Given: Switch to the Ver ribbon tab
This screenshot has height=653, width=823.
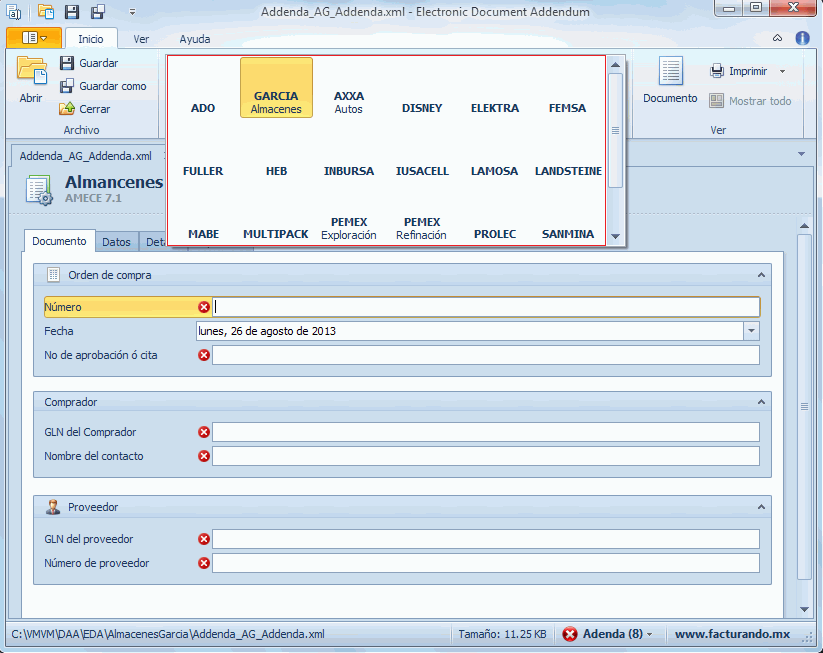Looking at the screenshot, I should point(141,39).
